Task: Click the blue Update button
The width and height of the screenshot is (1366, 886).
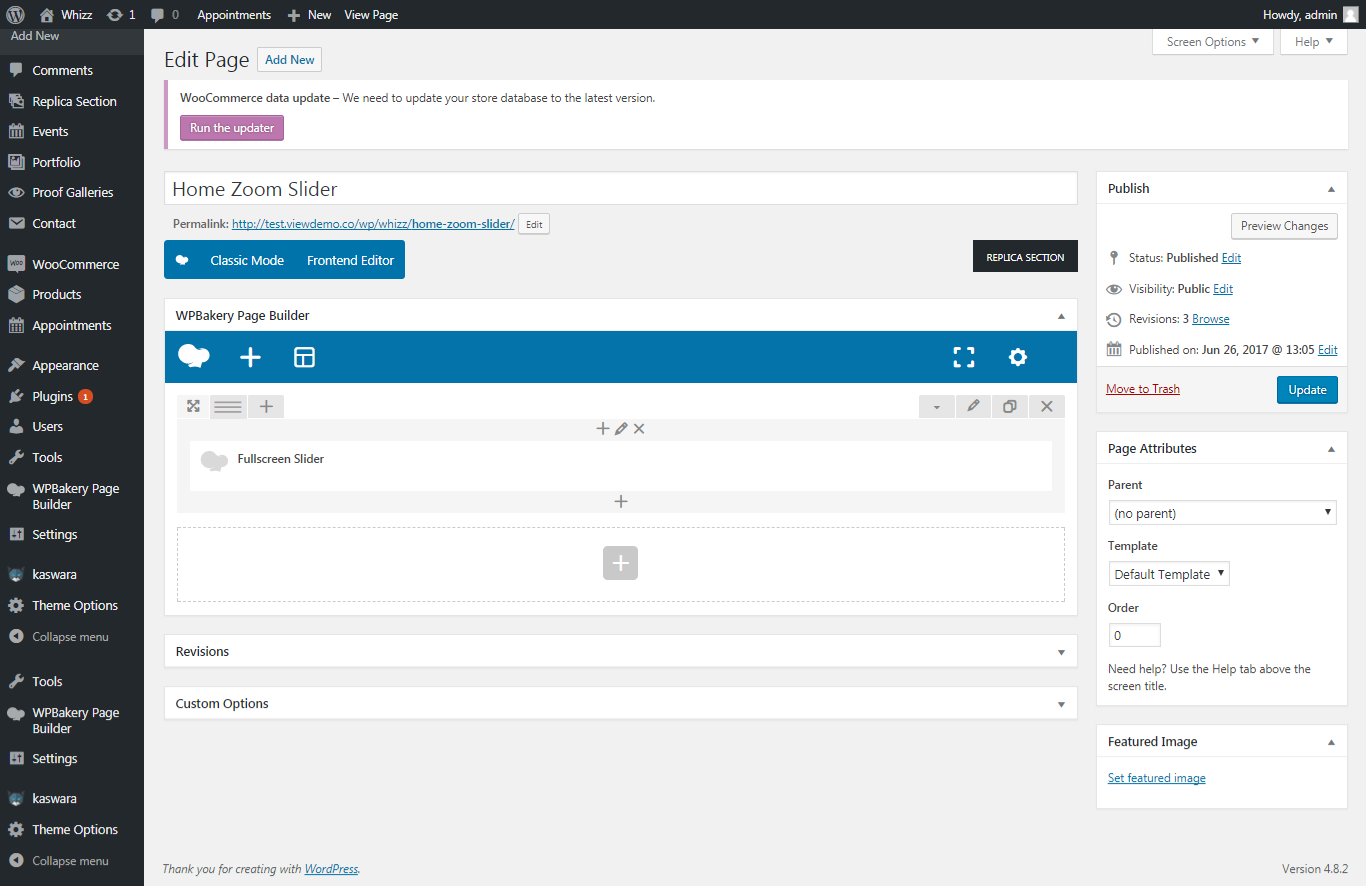Action: click(x=1307, y=390)
